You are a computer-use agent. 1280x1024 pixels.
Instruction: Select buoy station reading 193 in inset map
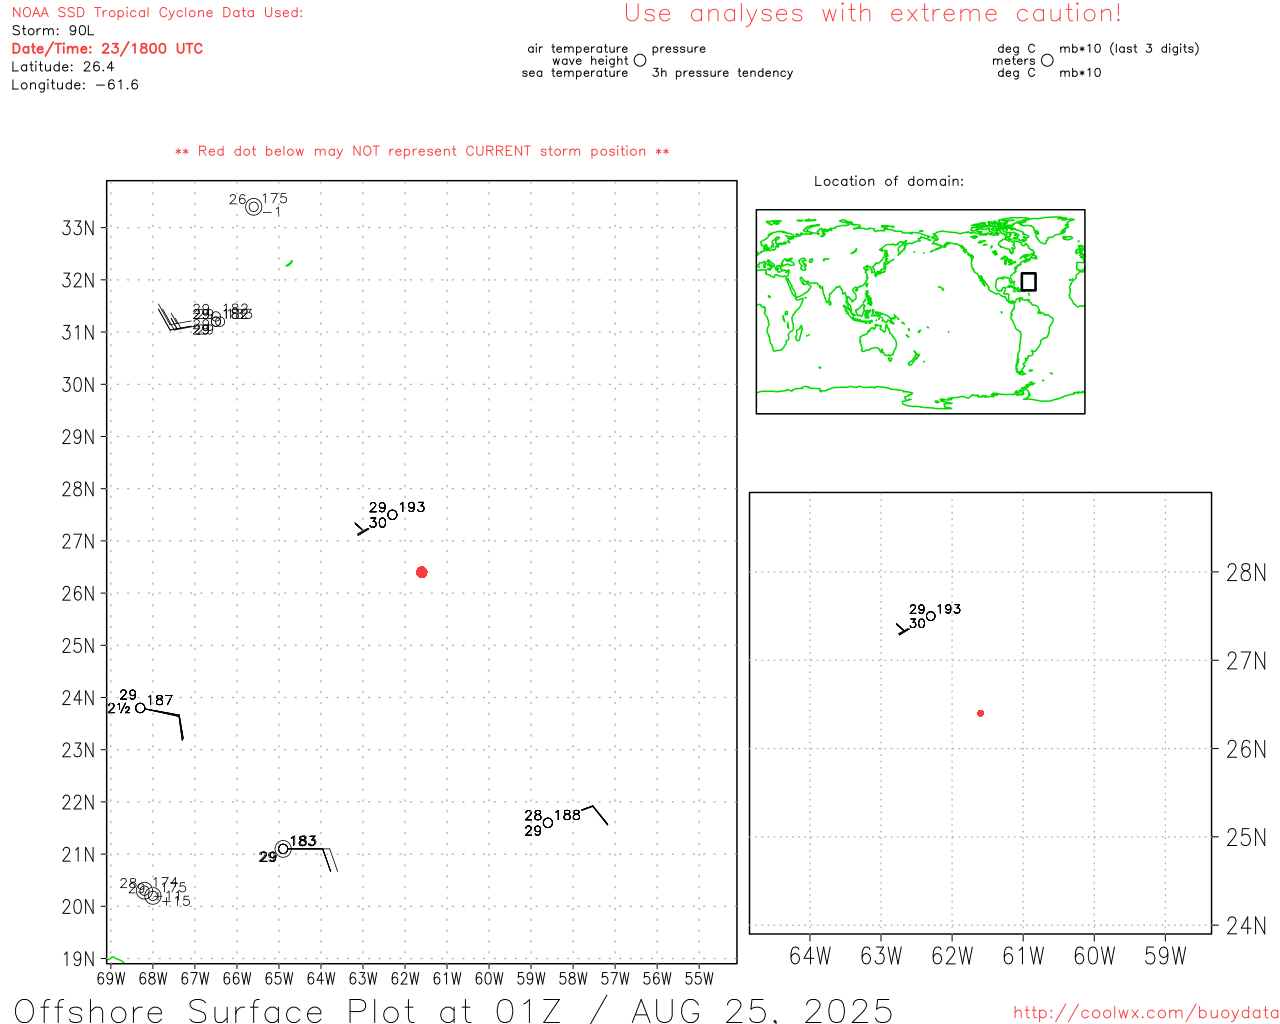[x=931, y=616]
